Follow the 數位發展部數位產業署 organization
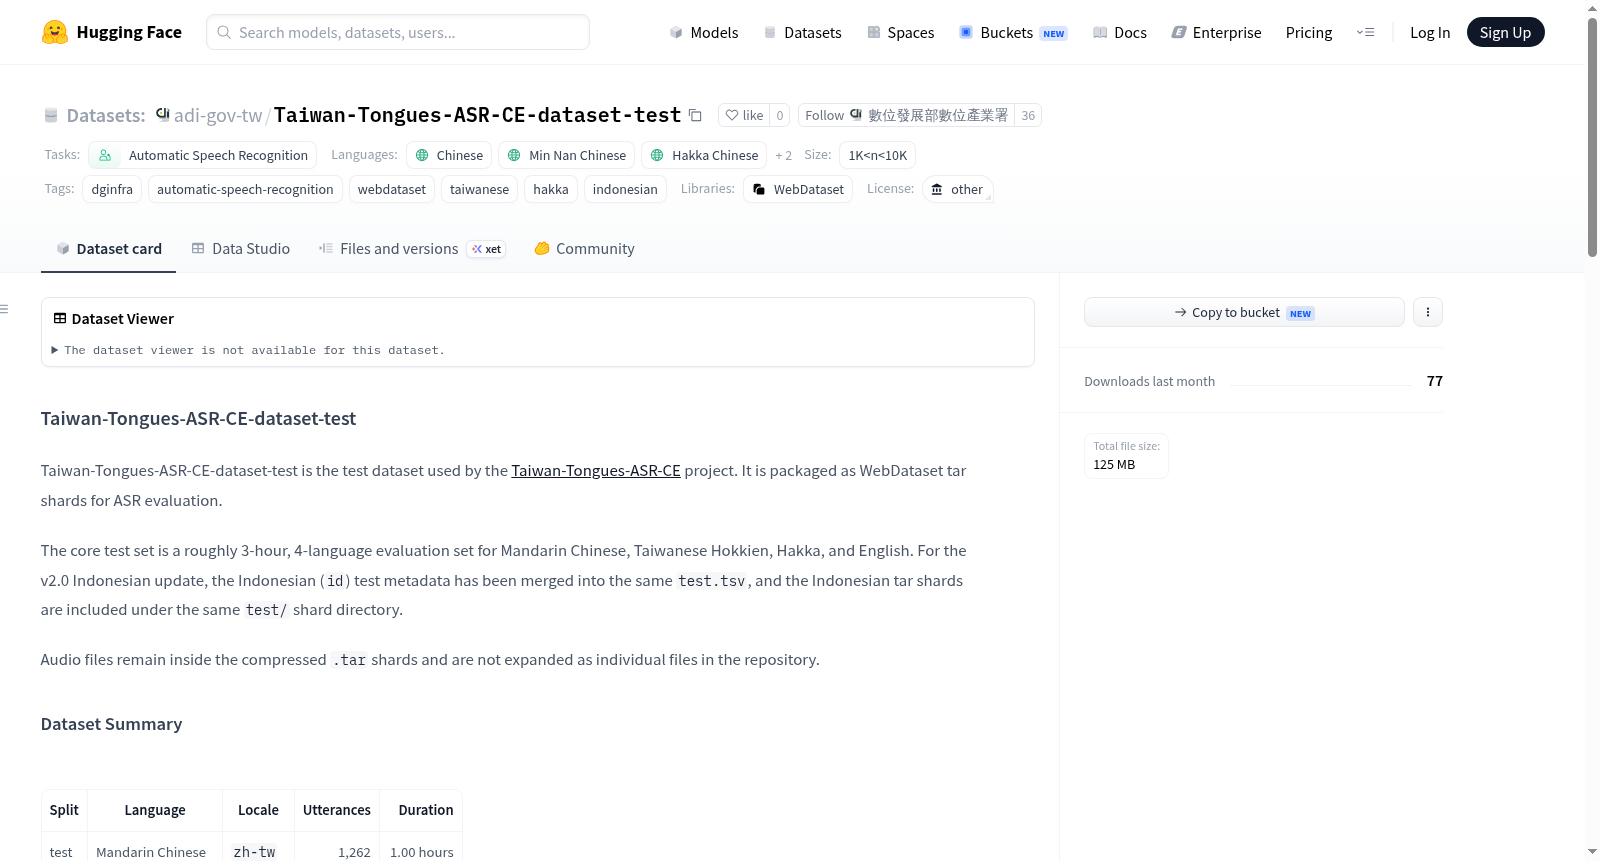1600x861 pixels. [906, 115]
